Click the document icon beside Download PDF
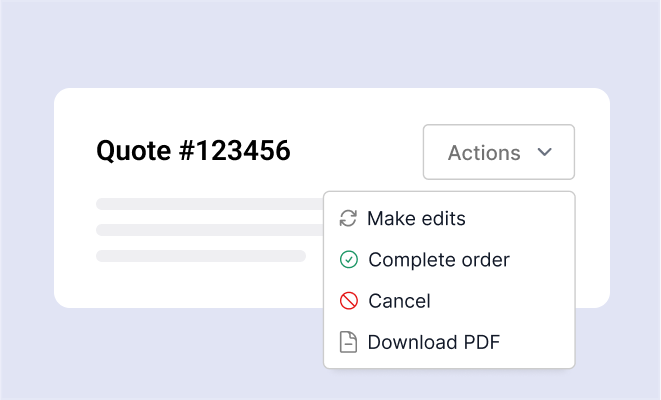 pos(348,342)
